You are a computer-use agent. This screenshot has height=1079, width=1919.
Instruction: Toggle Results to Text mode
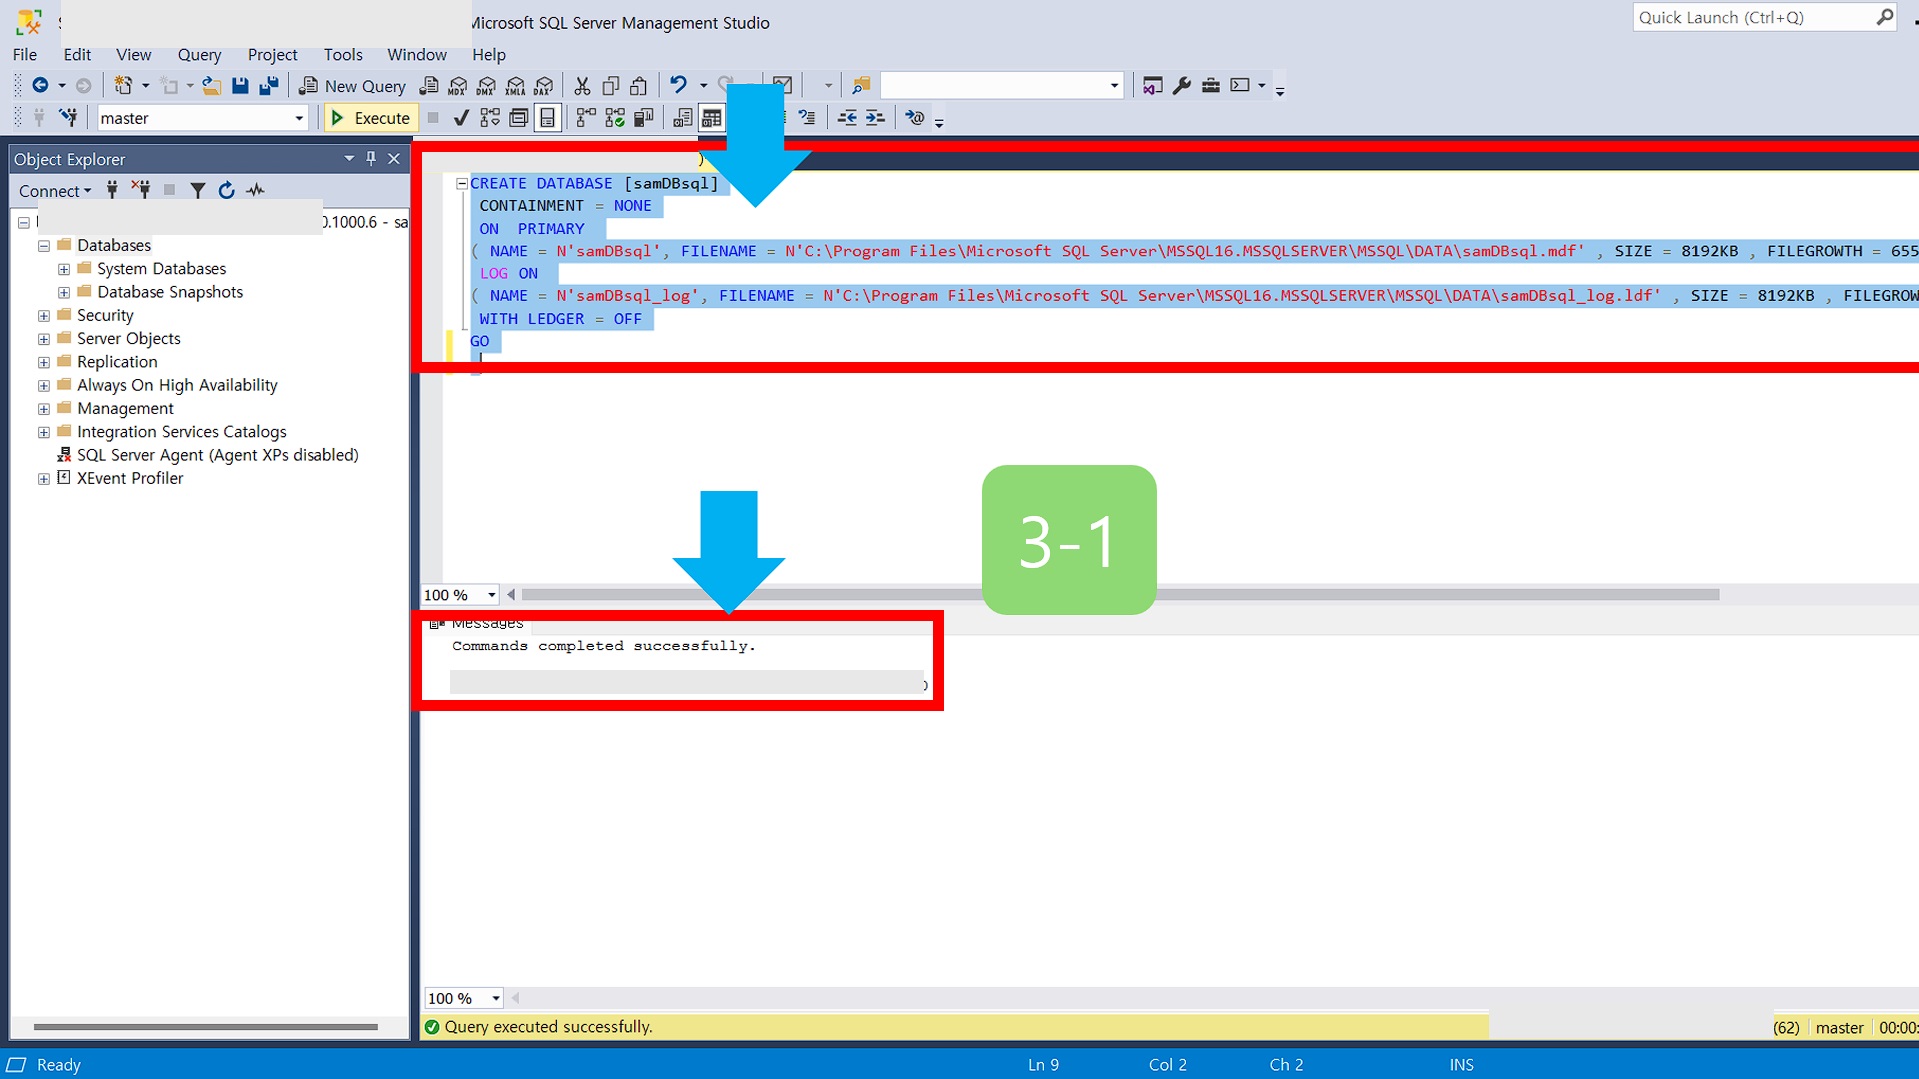pos(683,118)
